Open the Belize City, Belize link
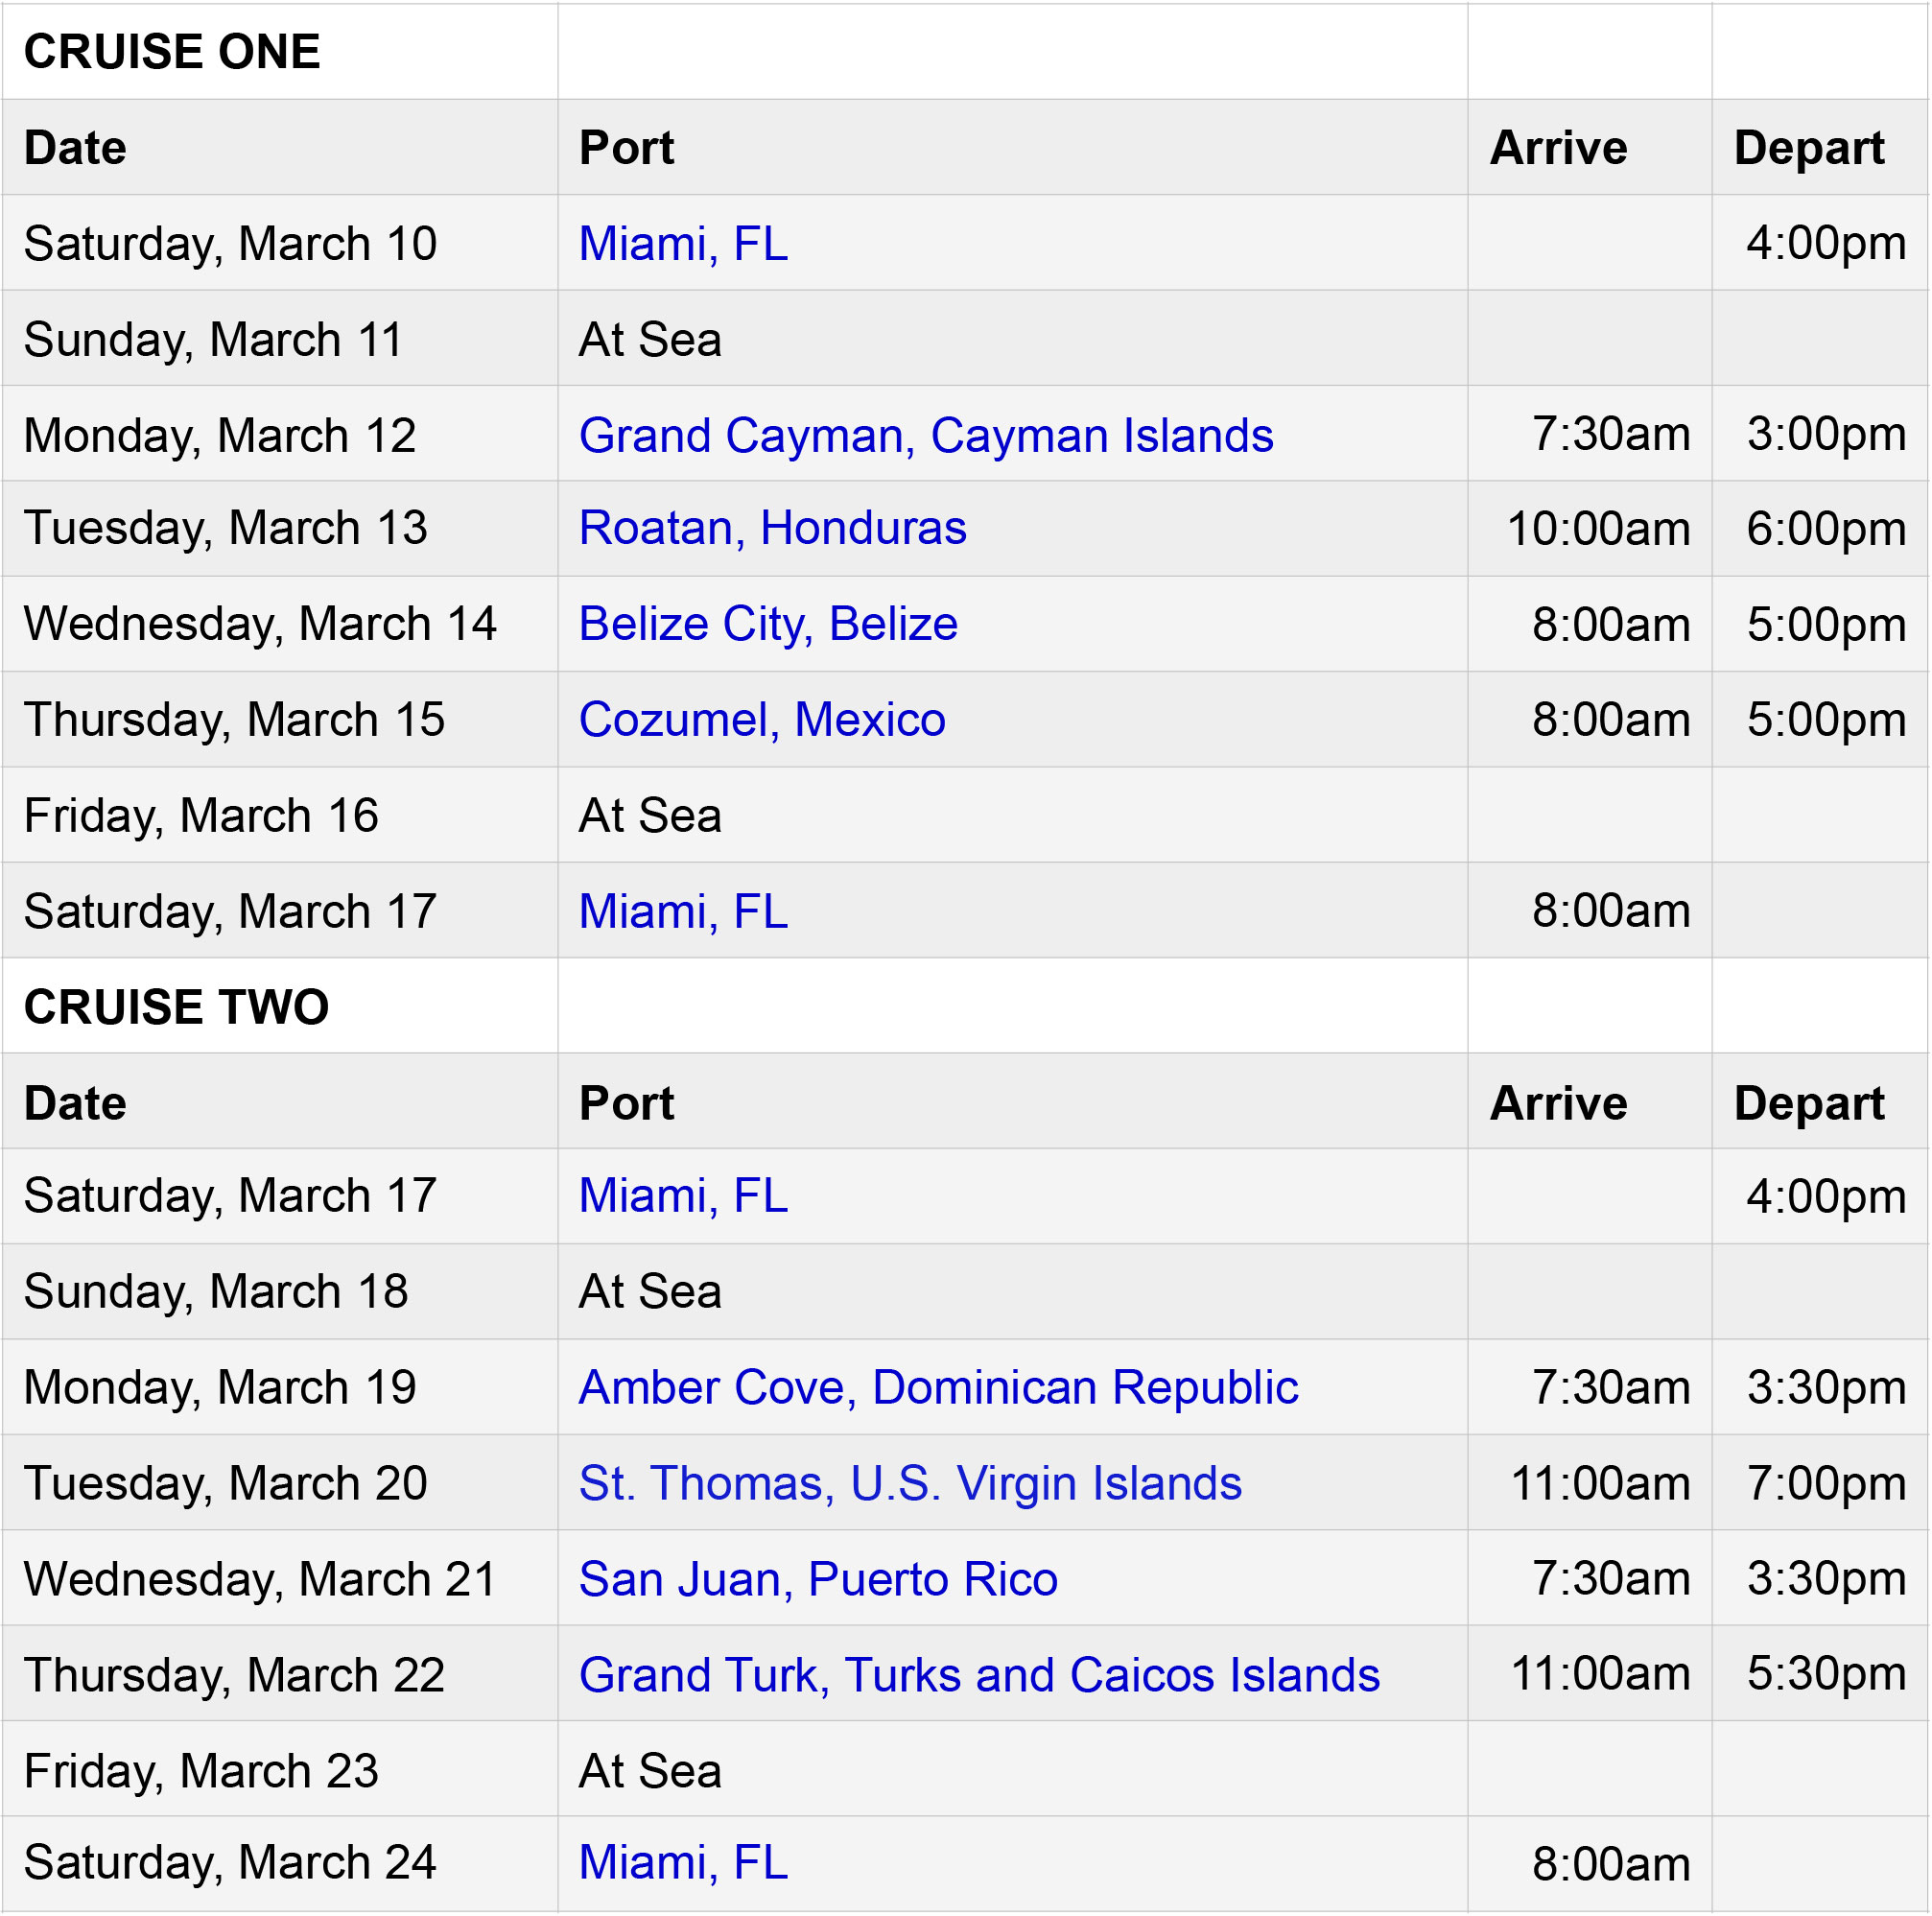The width and height of the screenshot is (1932, 1916). click(768, 624)
